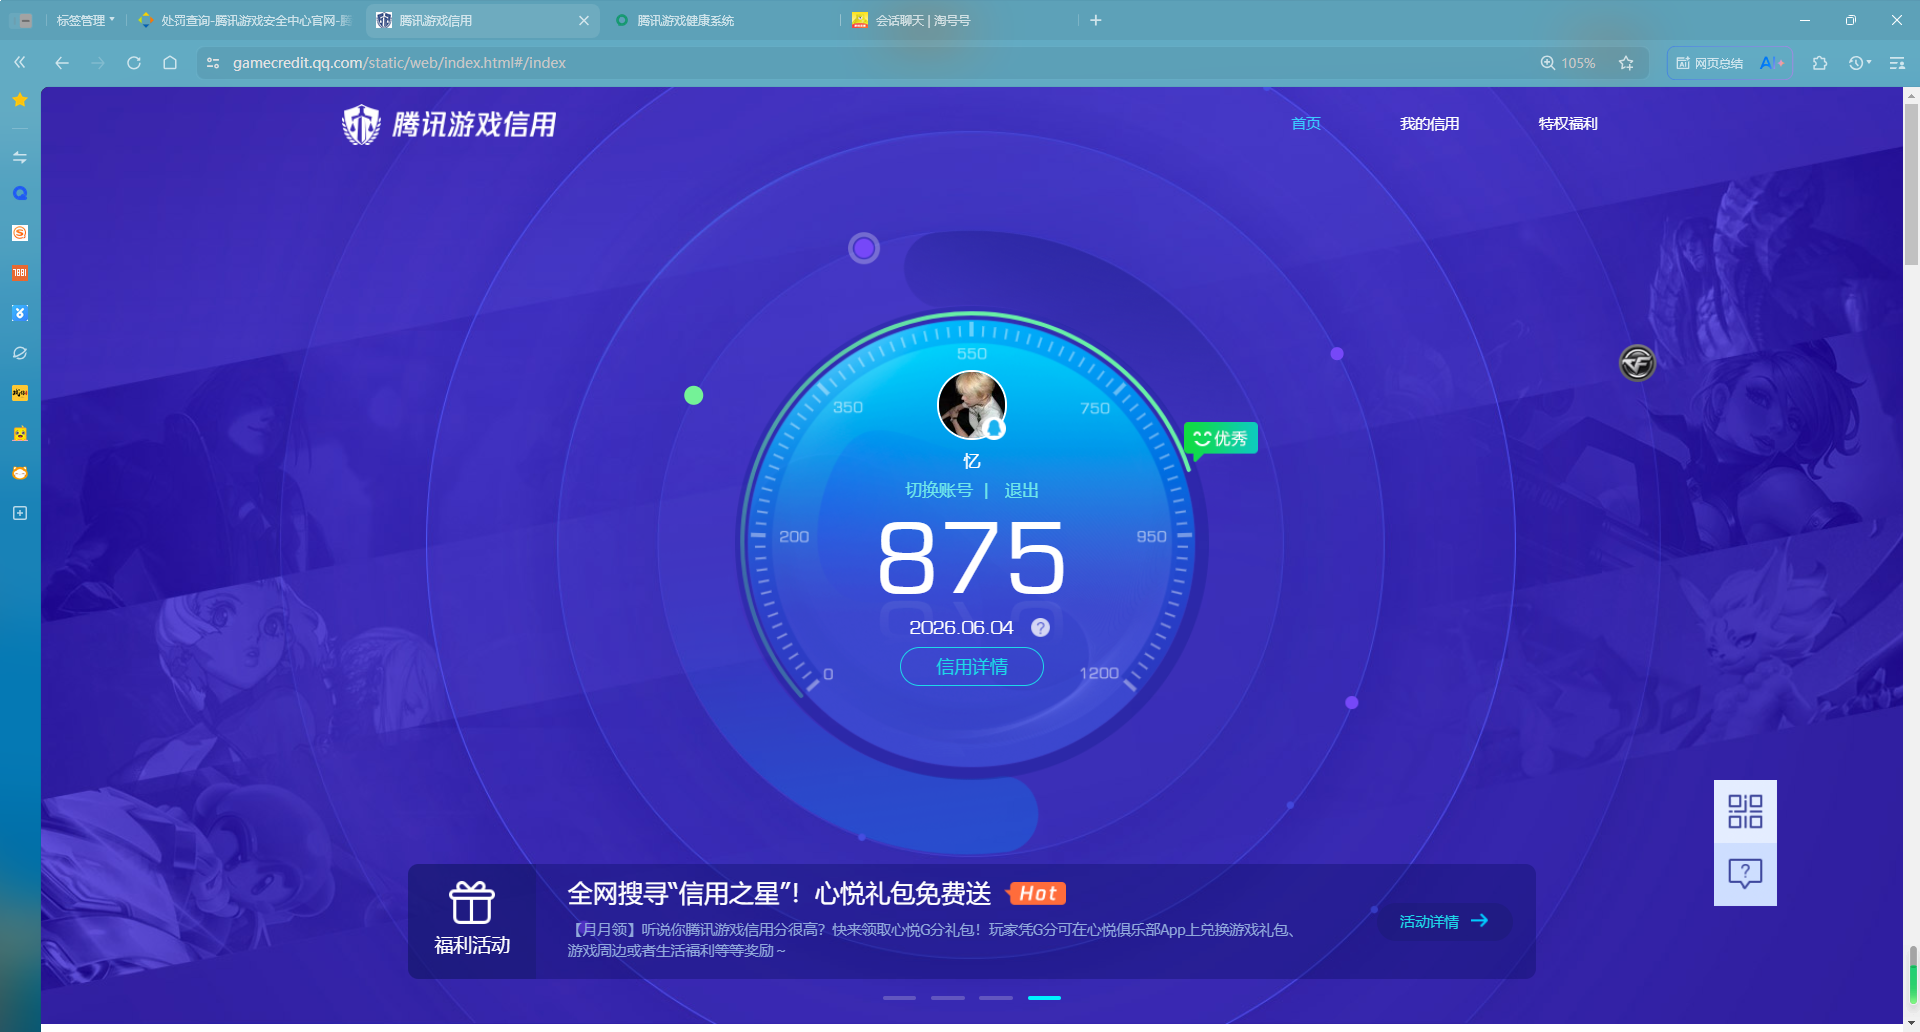Toggle the tab group icon at top-left
Screen dimensions: 1920x1032
click(x=22, y=20)
